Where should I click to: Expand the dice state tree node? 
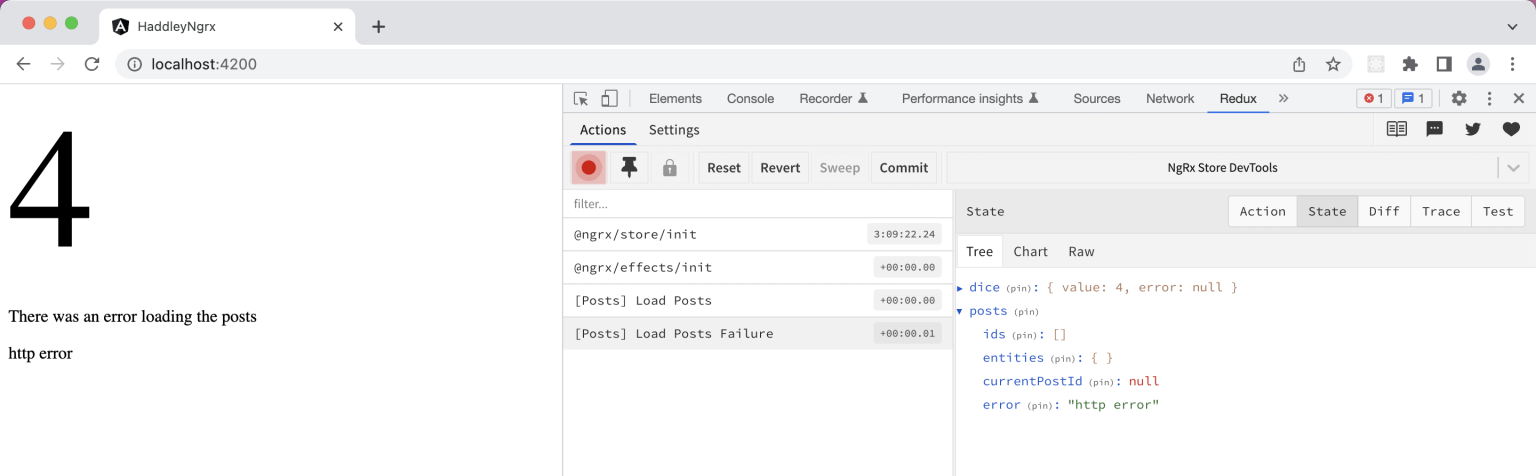(x=961, y=288)
